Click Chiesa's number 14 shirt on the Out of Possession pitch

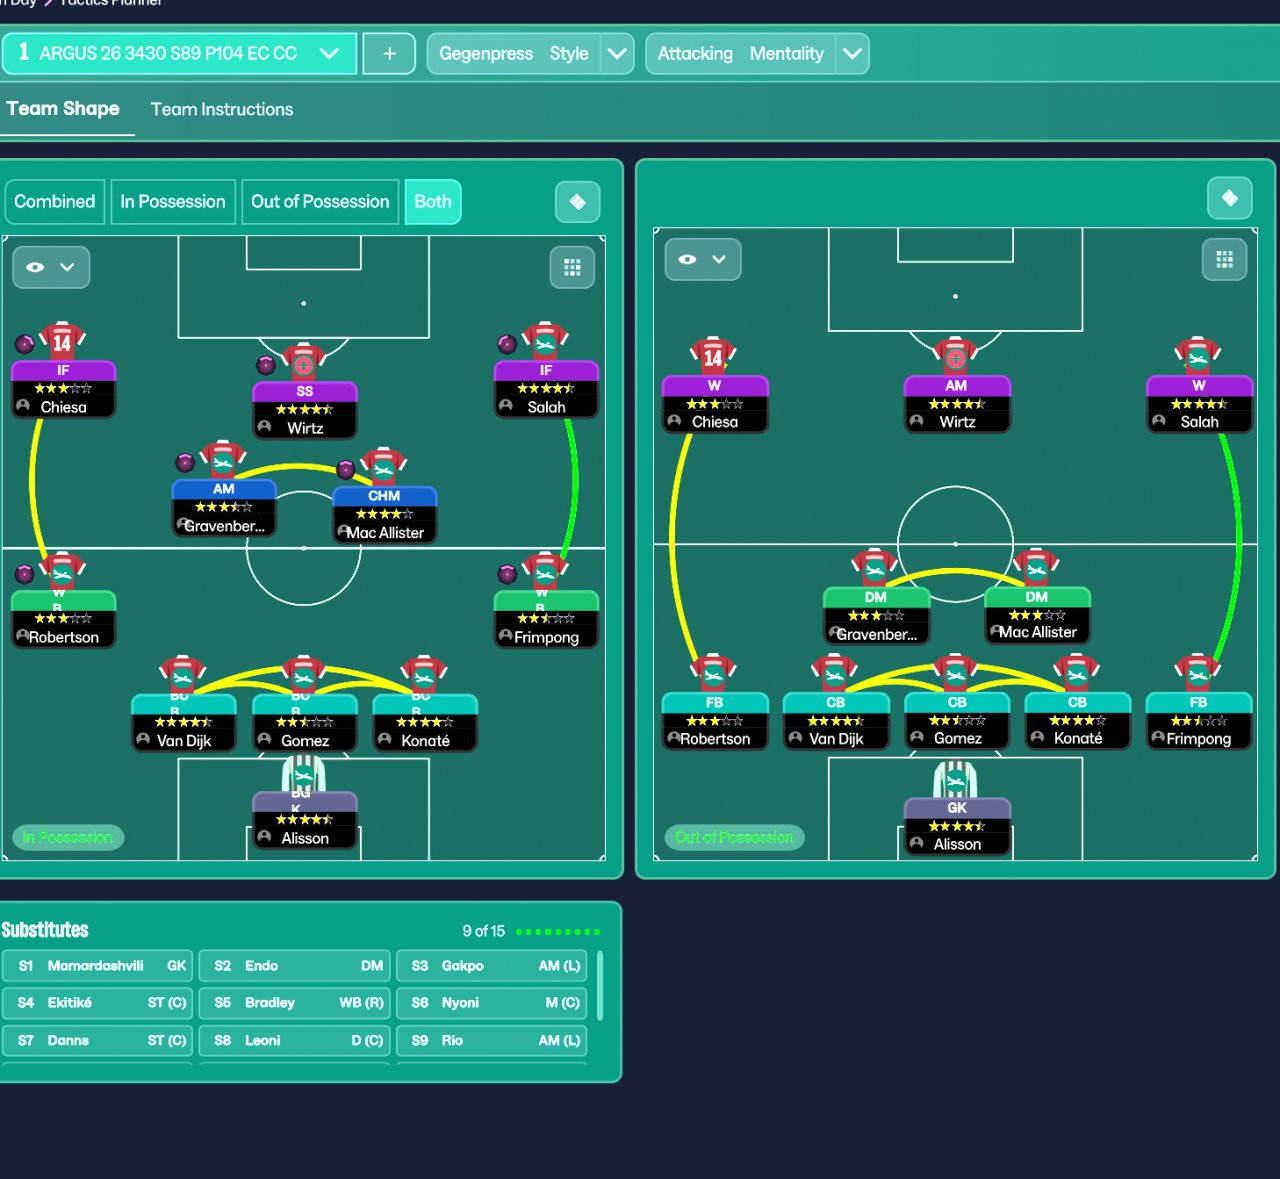coord(713,356)
